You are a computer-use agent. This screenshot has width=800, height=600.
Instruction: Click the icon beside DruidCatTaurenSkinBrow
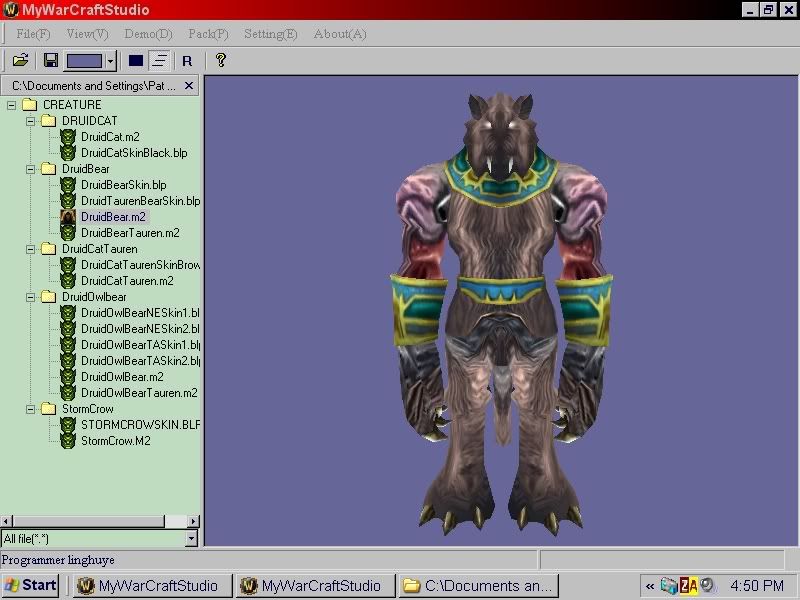click(68, 265)
